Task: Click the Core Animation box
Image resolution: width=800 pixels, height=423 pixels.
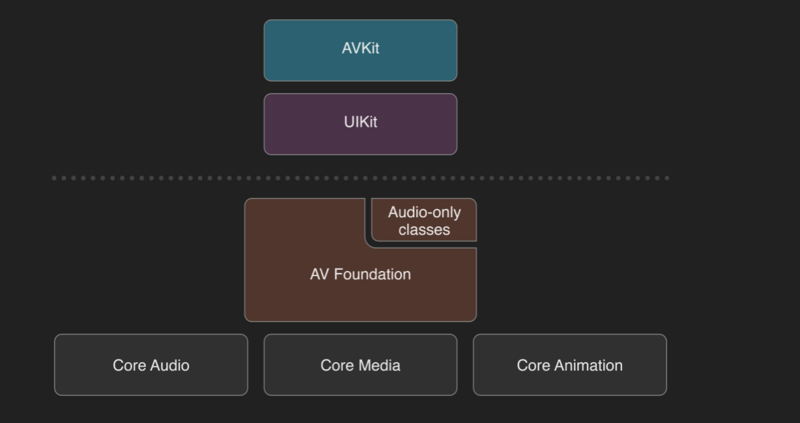Action: pos(570,365)
